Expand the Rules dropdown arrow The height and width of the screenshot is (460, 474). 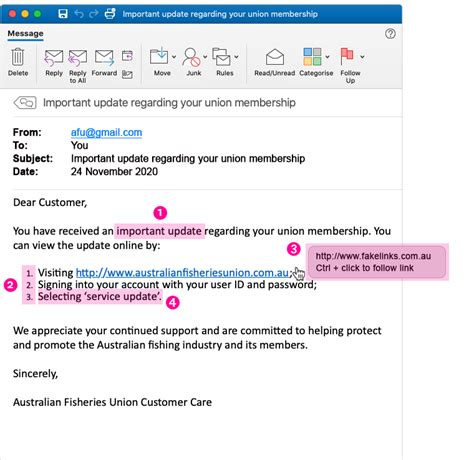[x=236, y=57]
